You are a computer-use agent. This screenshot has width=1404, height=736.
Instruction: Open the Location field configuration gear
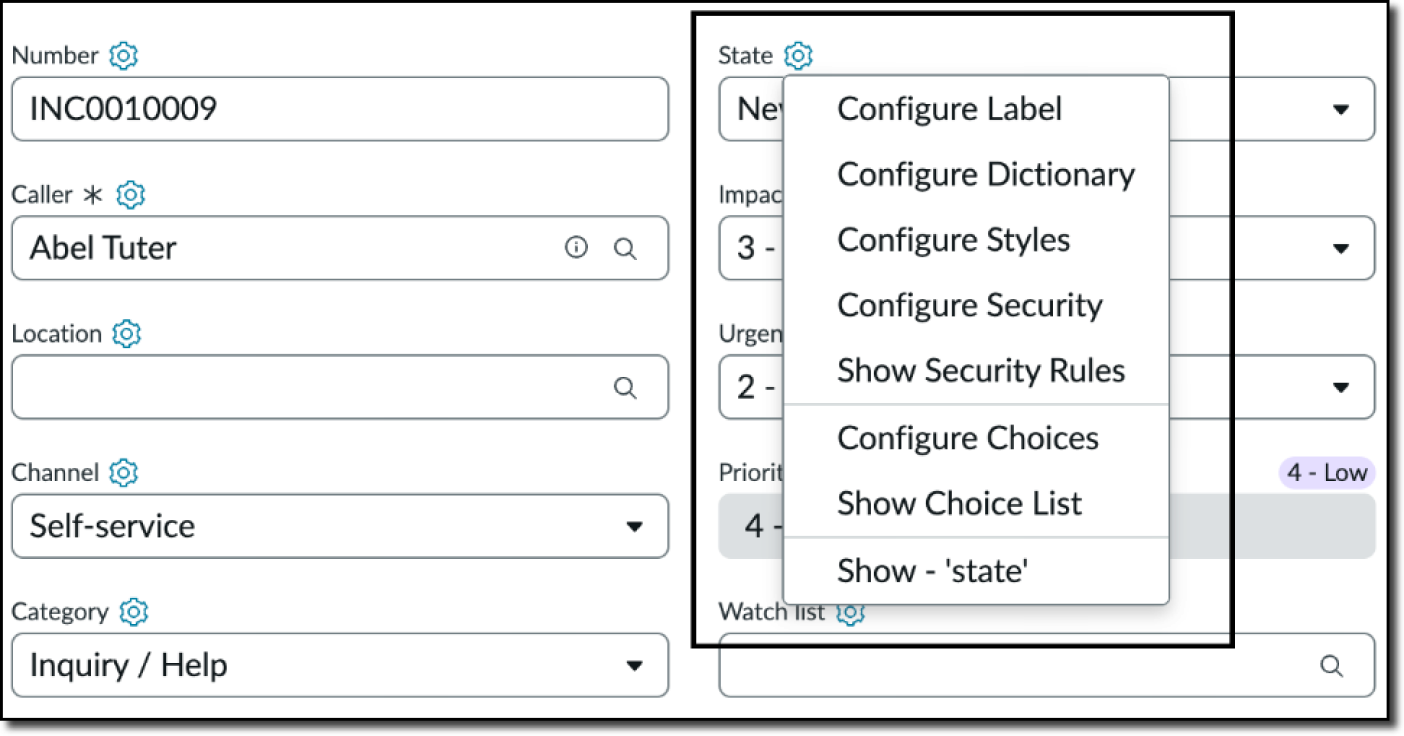pyautogui.click(x=126, y=334)
